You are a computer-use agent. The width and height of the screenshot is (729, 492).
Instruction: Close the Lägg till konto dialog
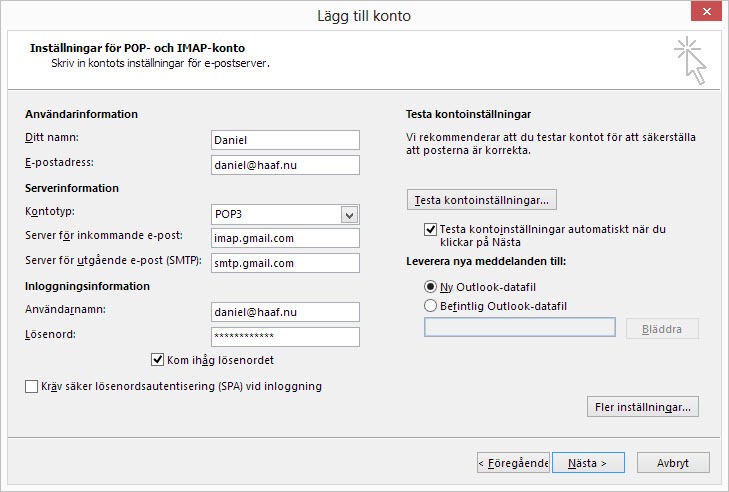click(705, 13)
